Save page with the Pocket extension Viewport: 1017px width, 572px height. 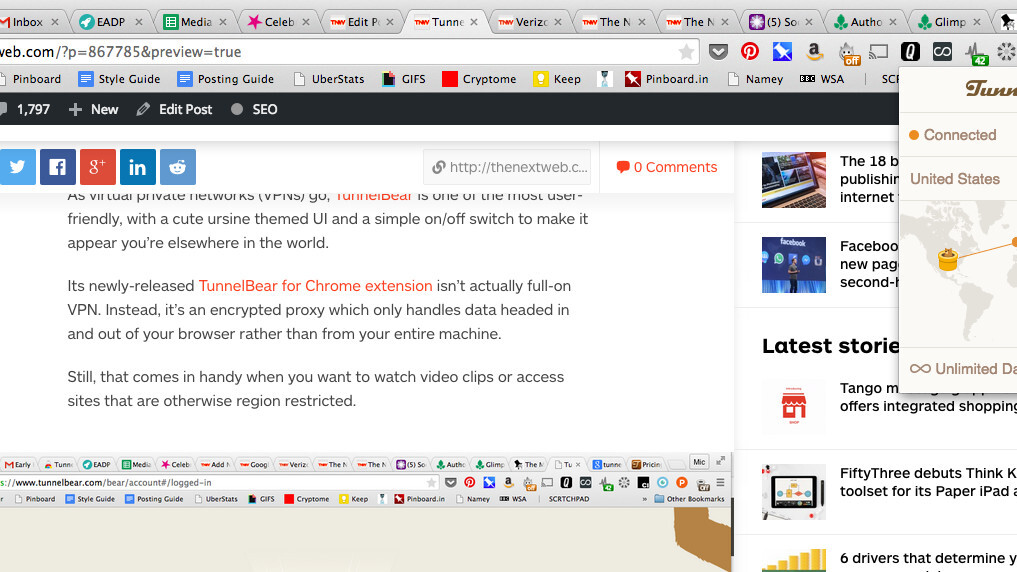point(718,52)
